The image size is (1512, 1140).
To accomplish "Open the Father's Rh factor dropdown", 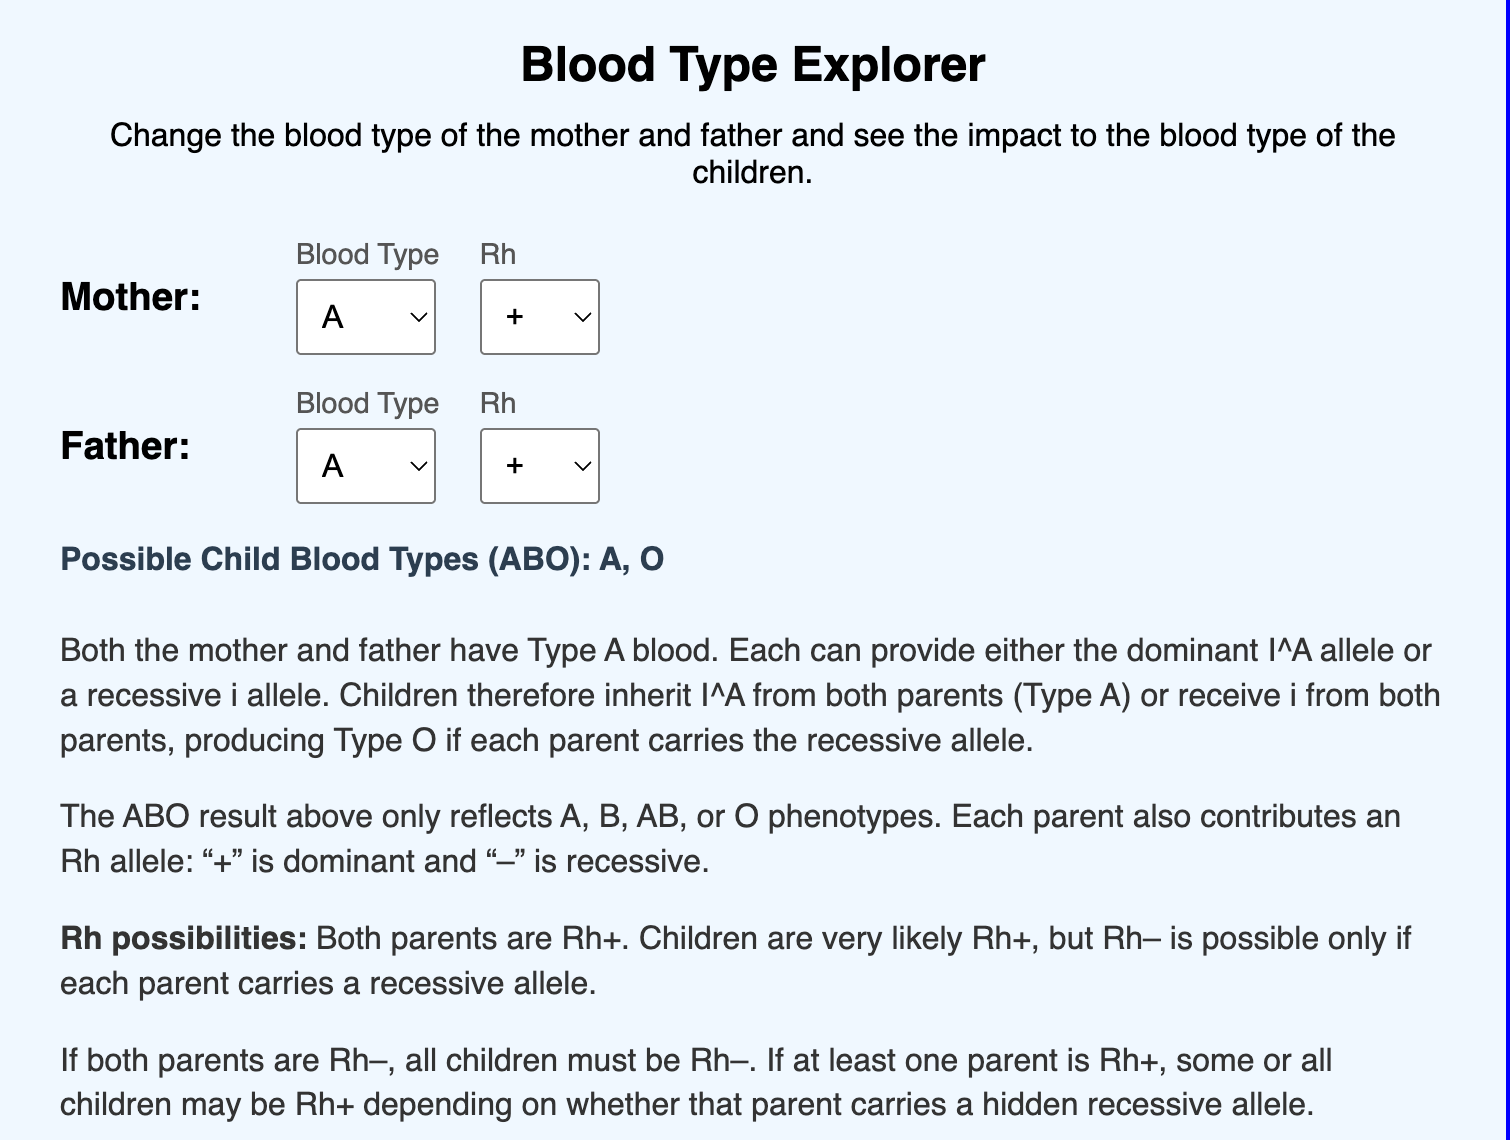I will point(540,466).
